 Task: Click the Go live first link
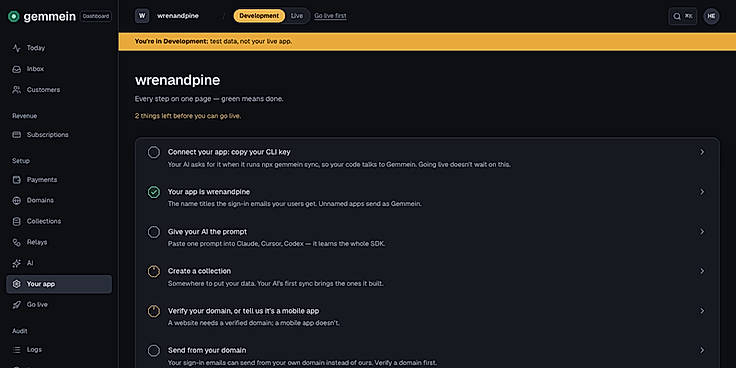[330, 16]
